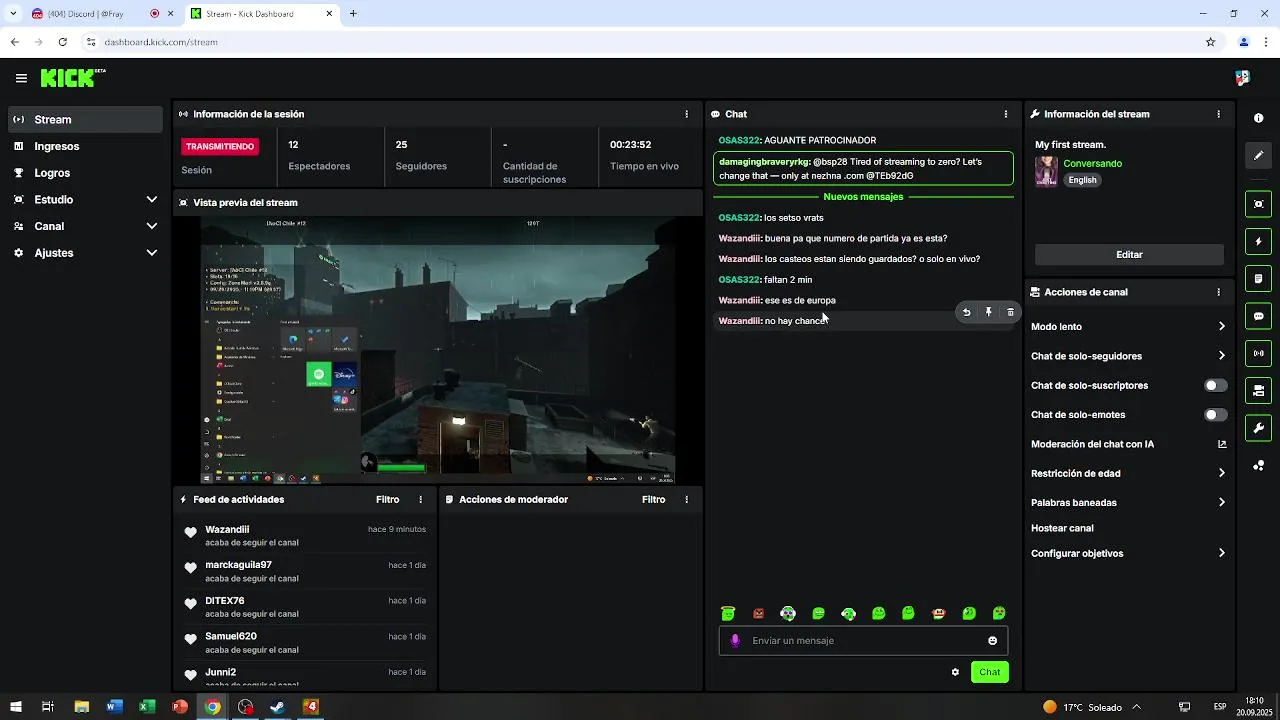Viewport: 1280px width, 720px height.
Task: Open chat settings gear beside Chat button
Action: (955, 672)
